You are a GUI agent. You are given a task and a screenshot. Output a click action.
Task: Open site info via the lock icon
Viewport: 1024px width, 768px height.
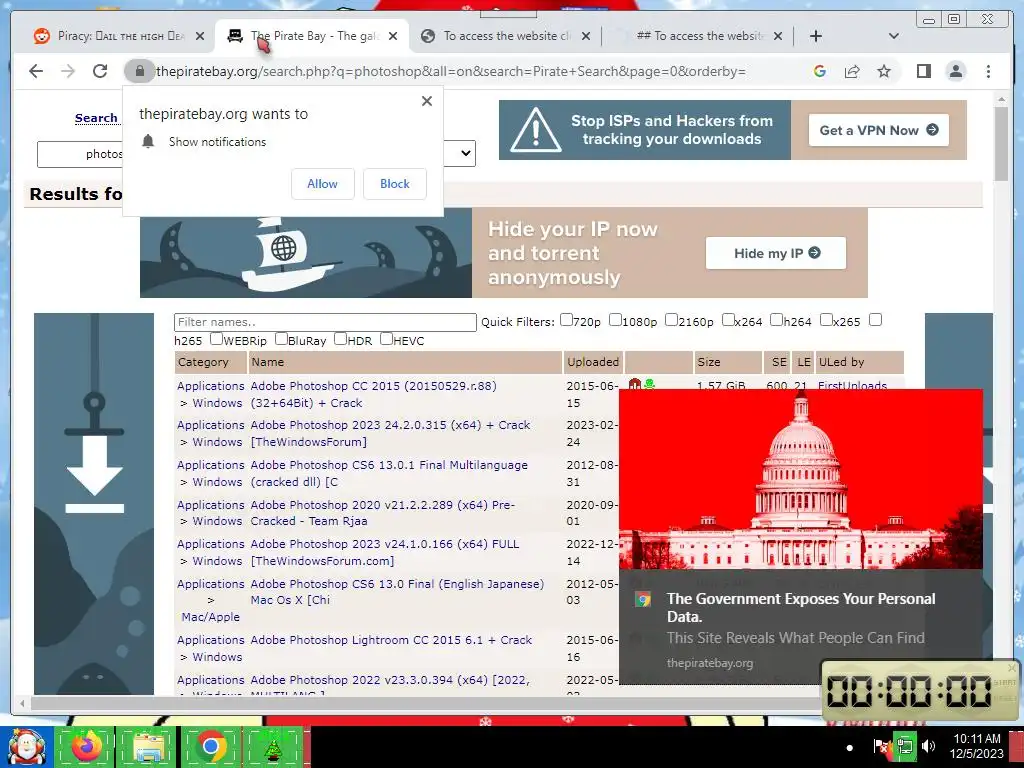[x=139, y=71]
